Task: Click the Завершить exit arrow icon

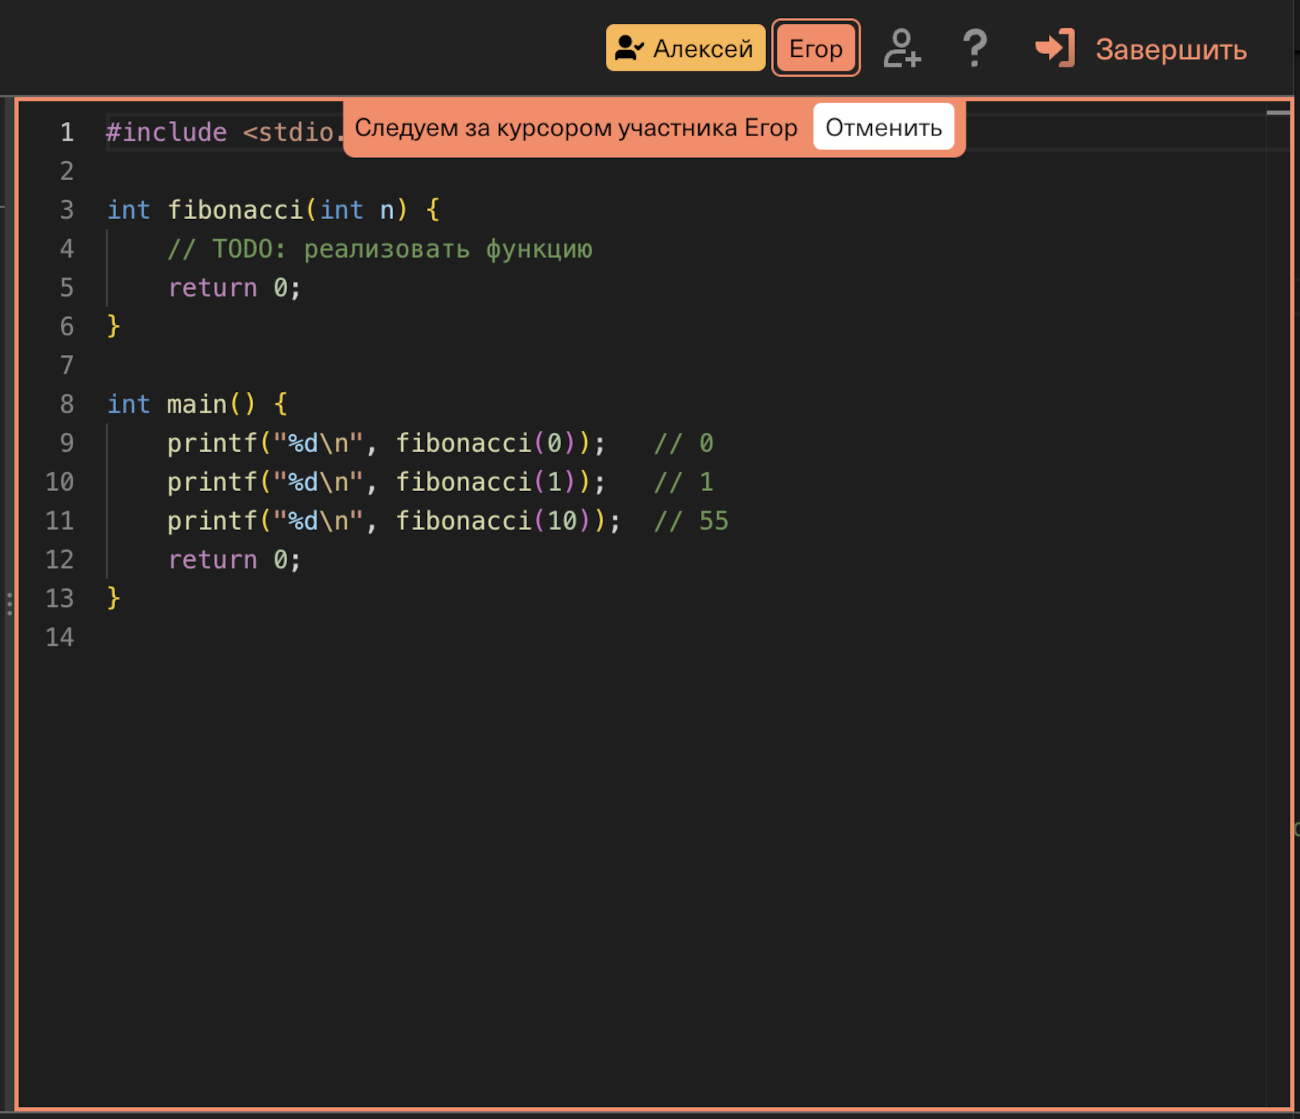Action: pos(1055,48)
